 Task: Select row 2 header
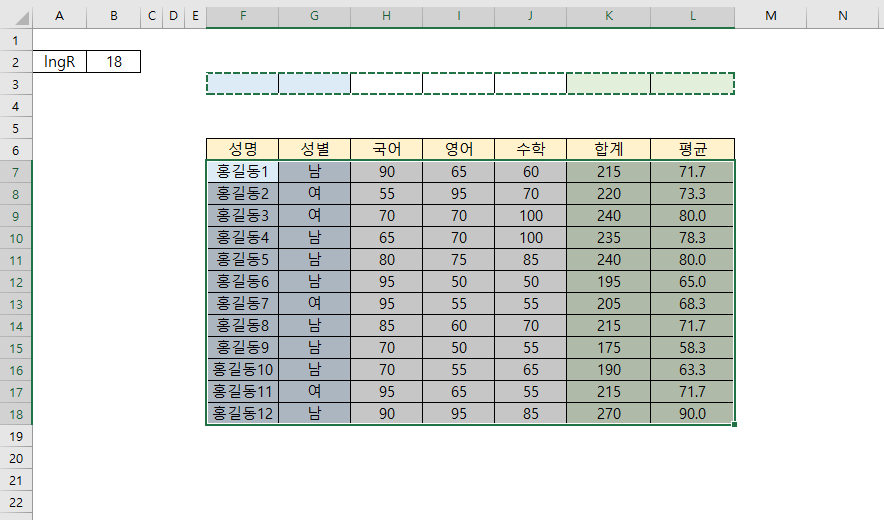coord(16,62)
